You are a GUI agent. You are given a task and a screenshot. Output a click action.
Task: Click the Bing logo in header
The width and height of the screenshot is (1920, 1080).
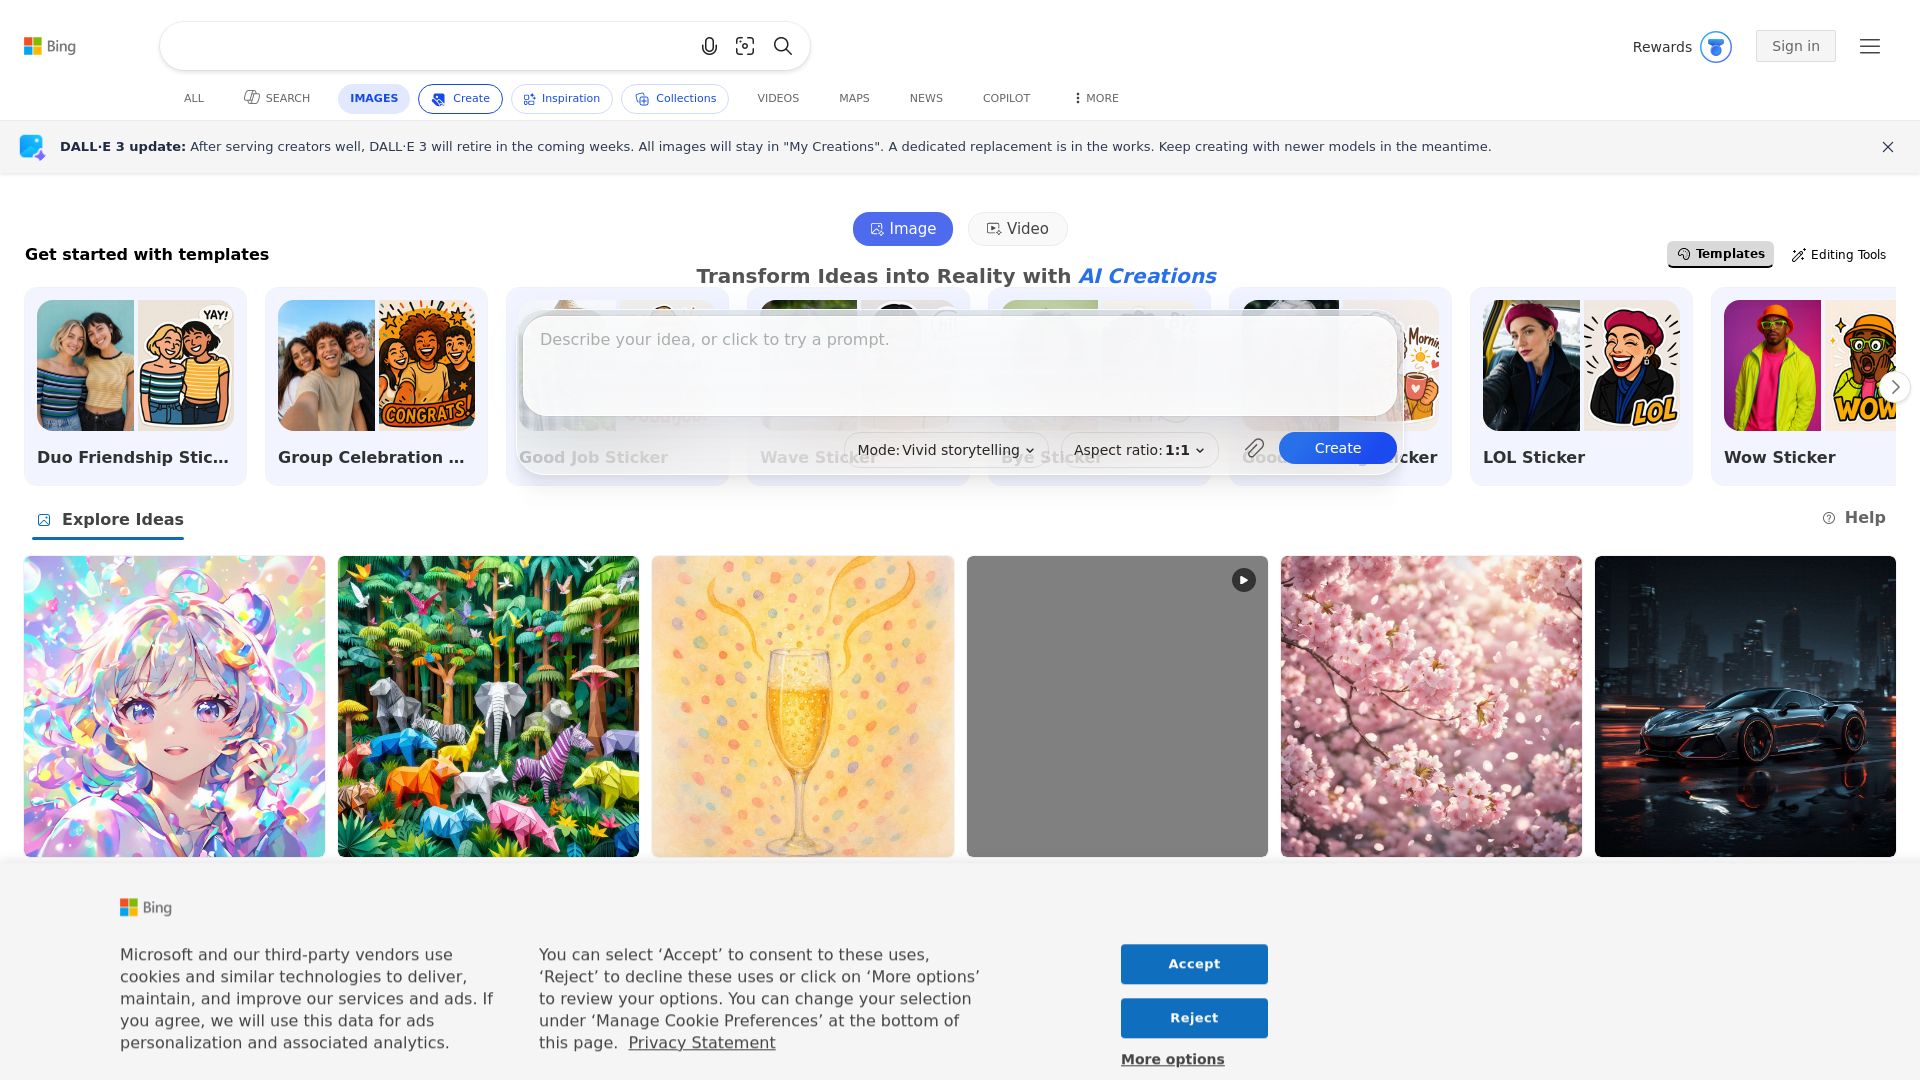pos(50,46)
